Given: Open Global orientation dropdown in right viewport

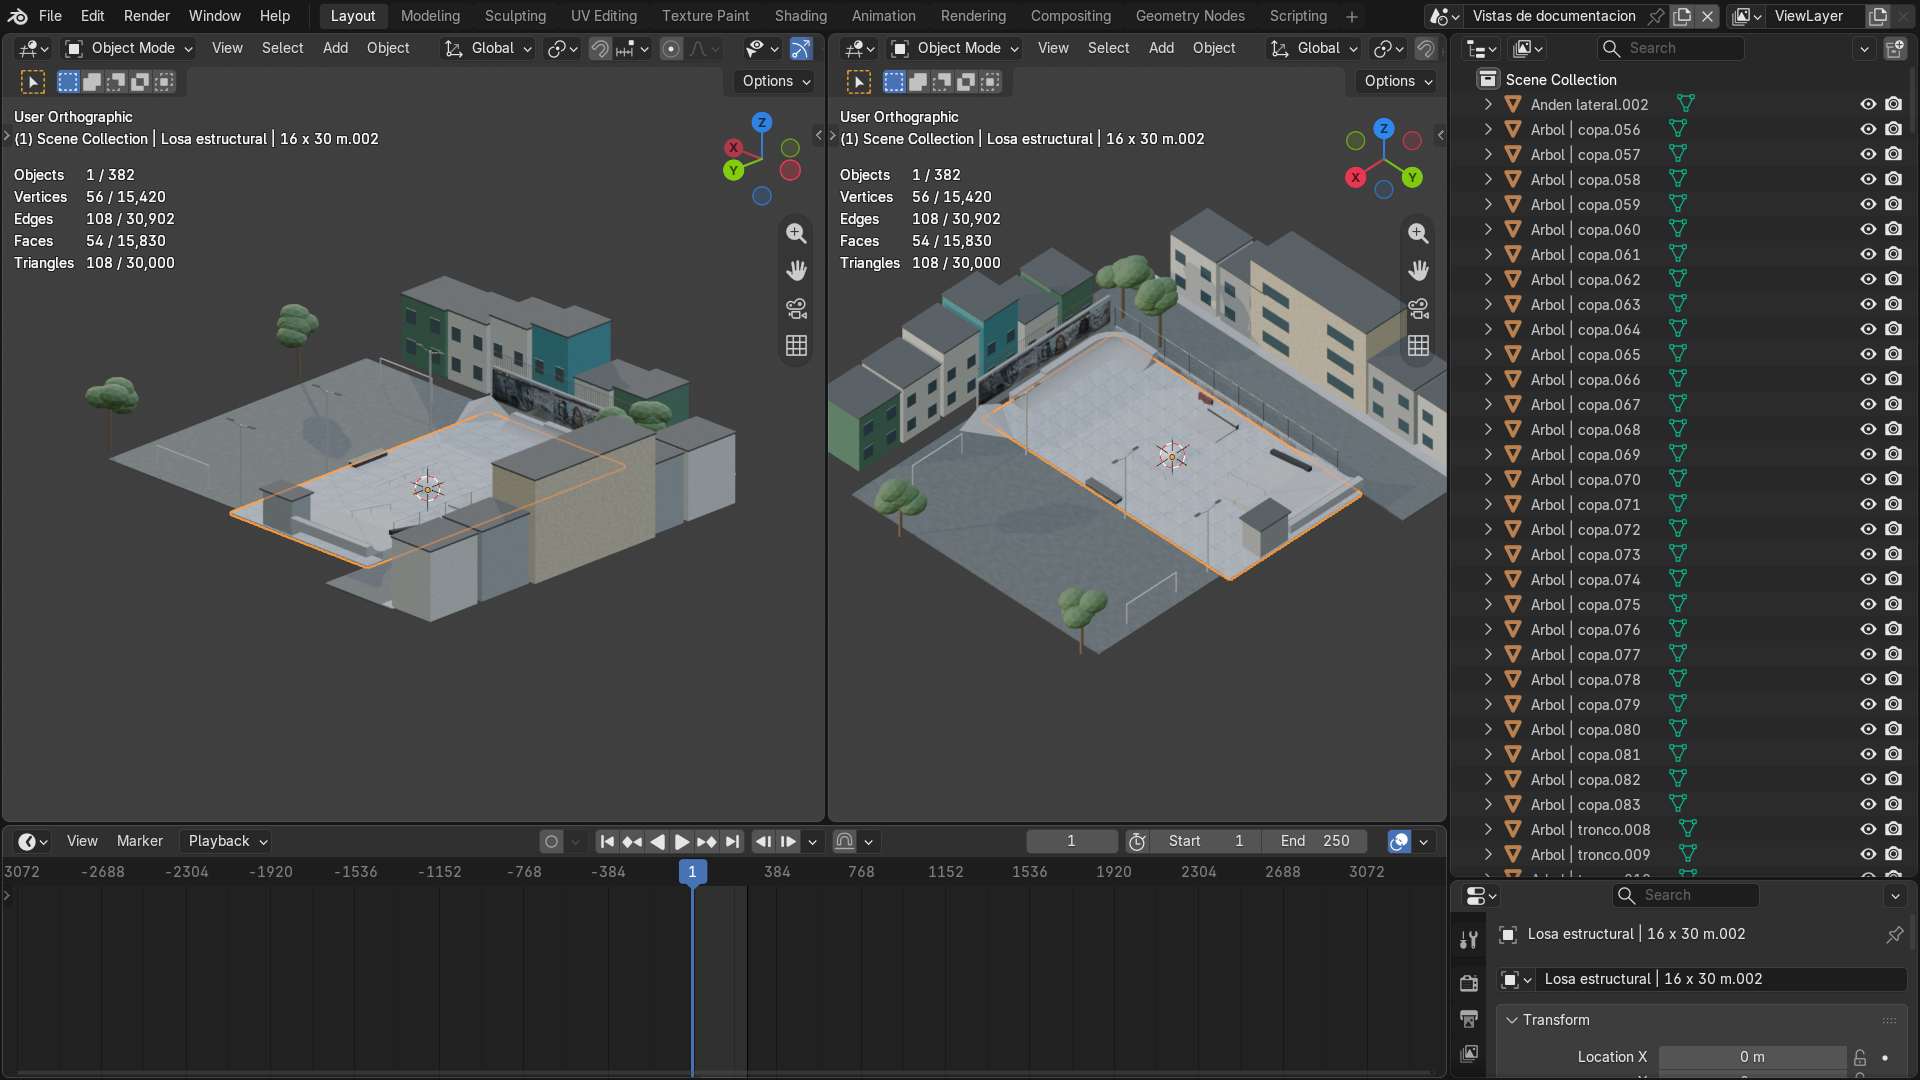Looking at the screenshot, I should point(1314,48).
